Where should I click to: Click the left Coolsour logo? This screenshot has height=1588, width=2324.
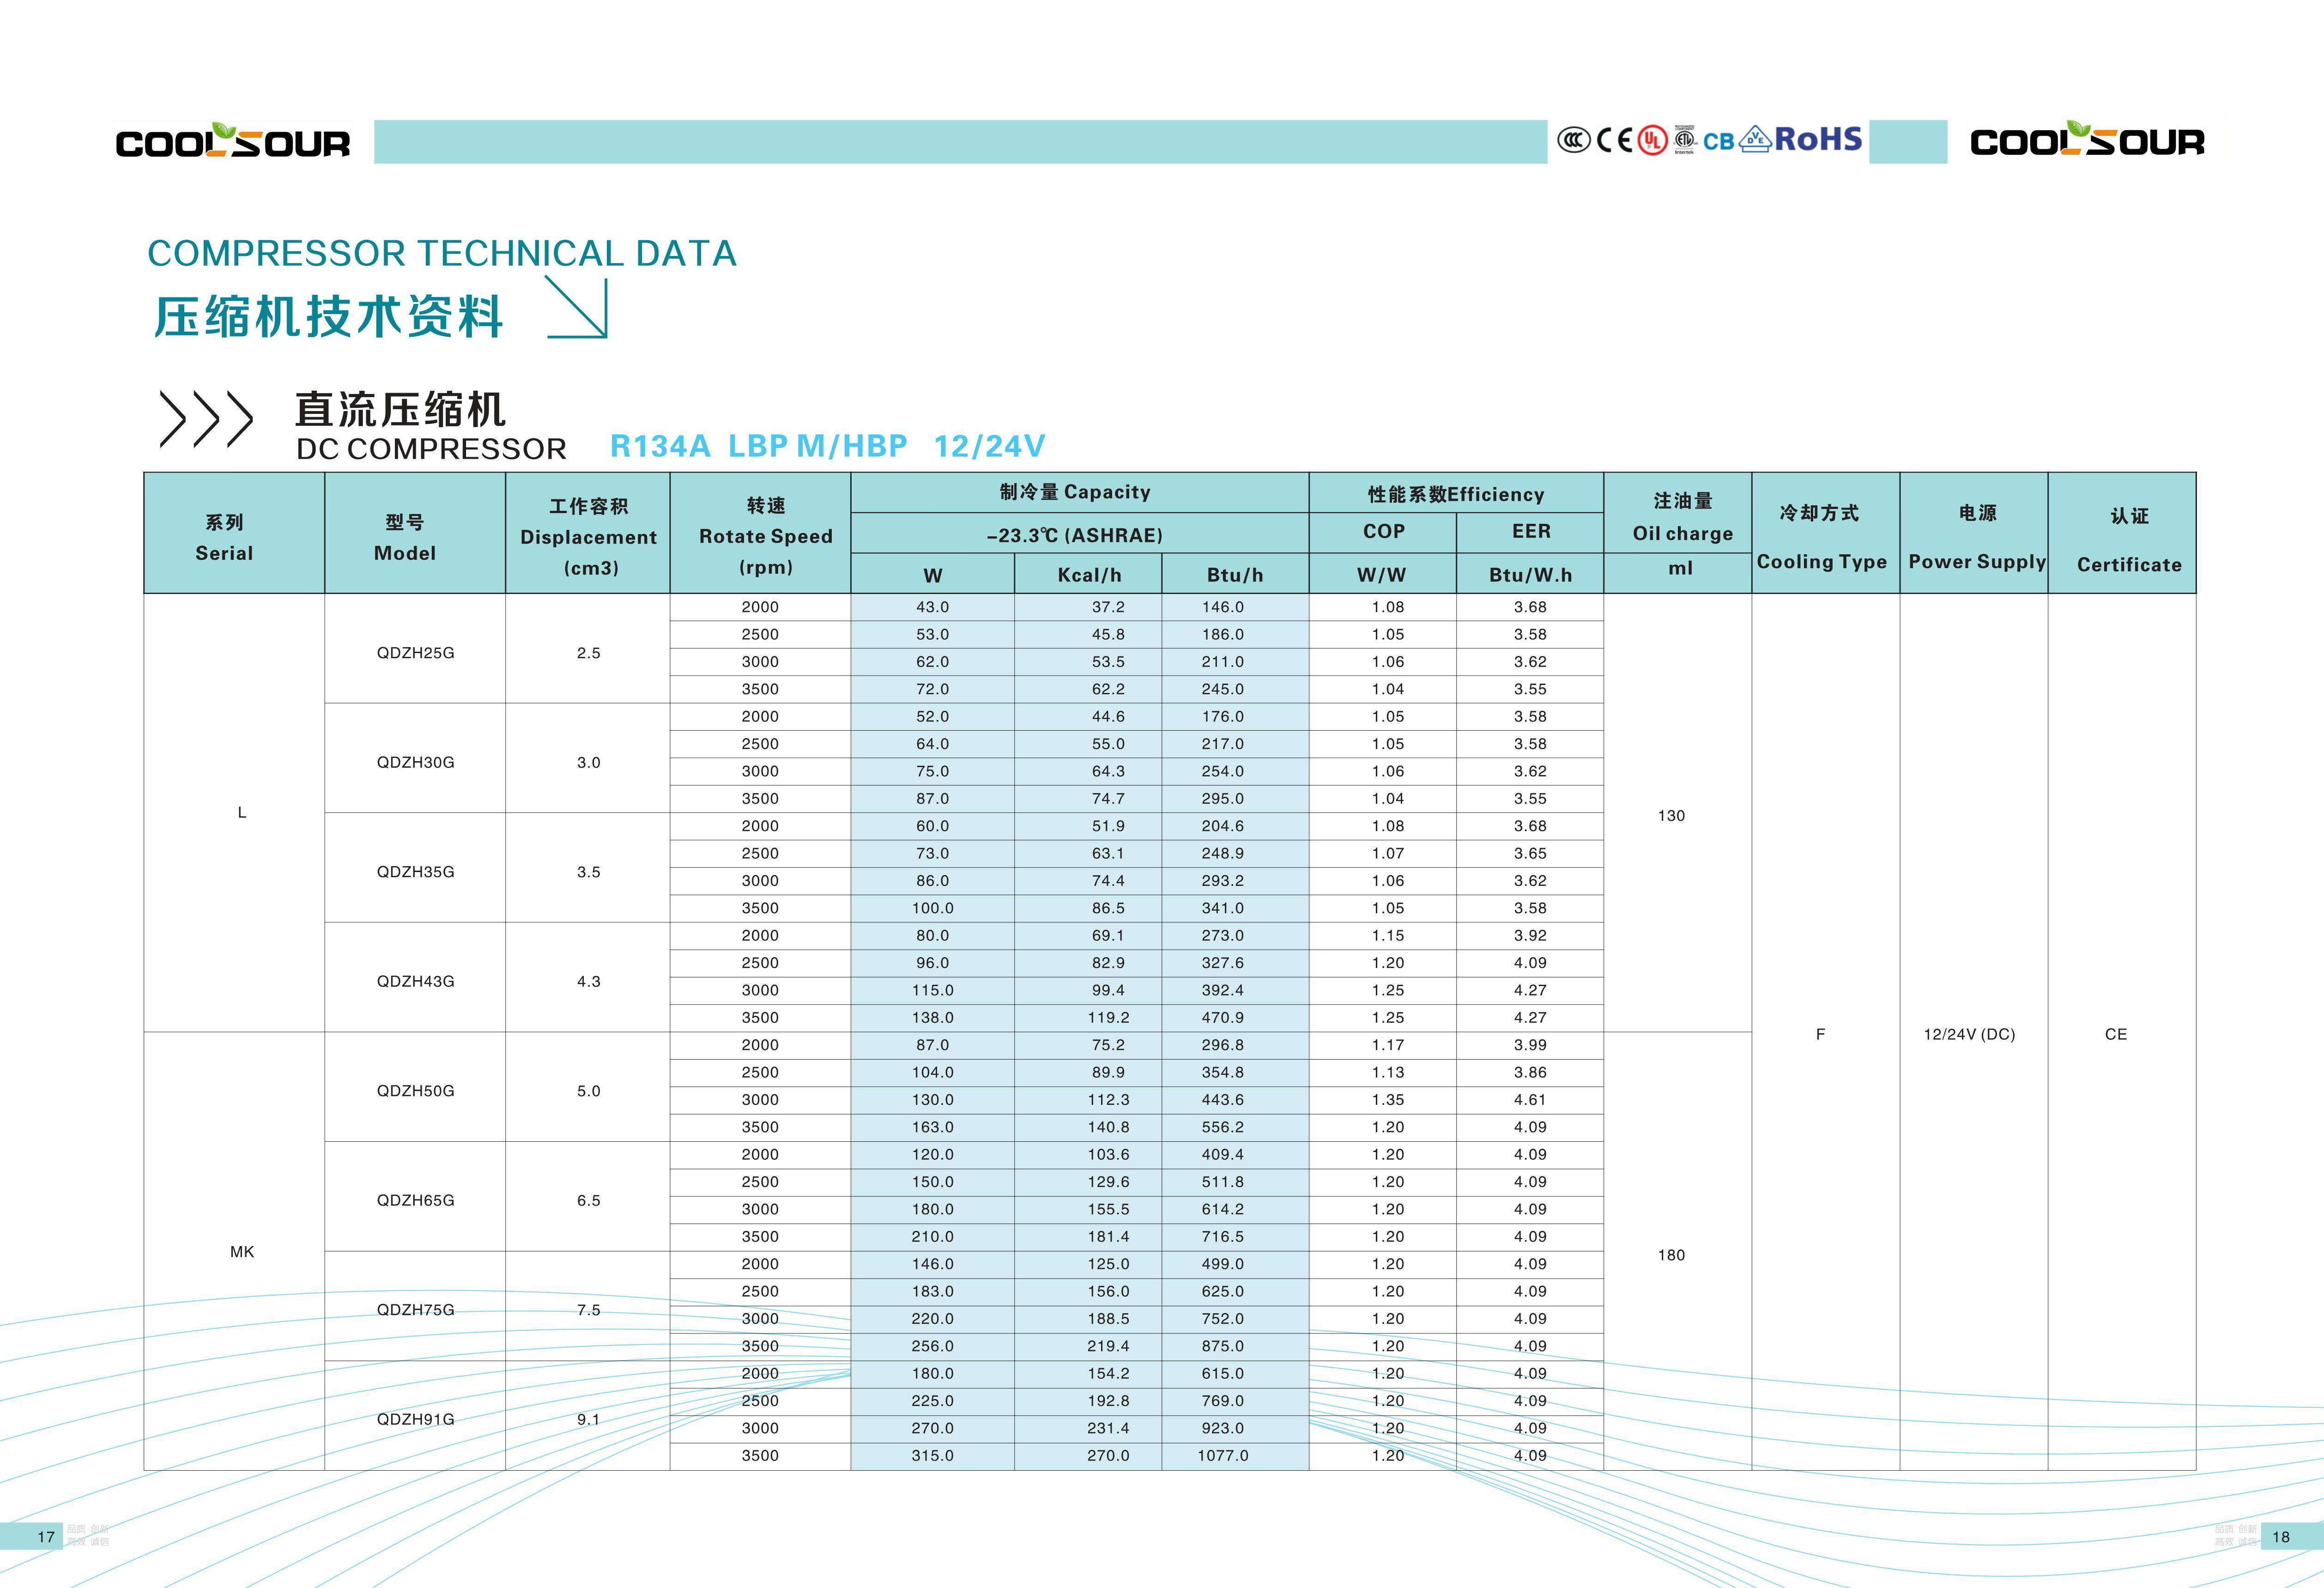tap(233, 141)
